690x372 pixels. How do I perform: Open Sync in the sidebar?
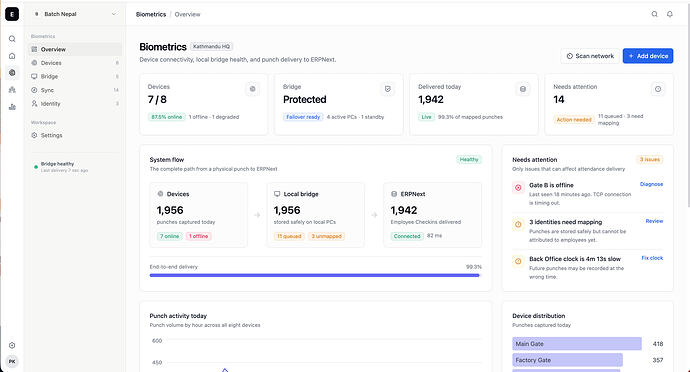coord(76,90)
